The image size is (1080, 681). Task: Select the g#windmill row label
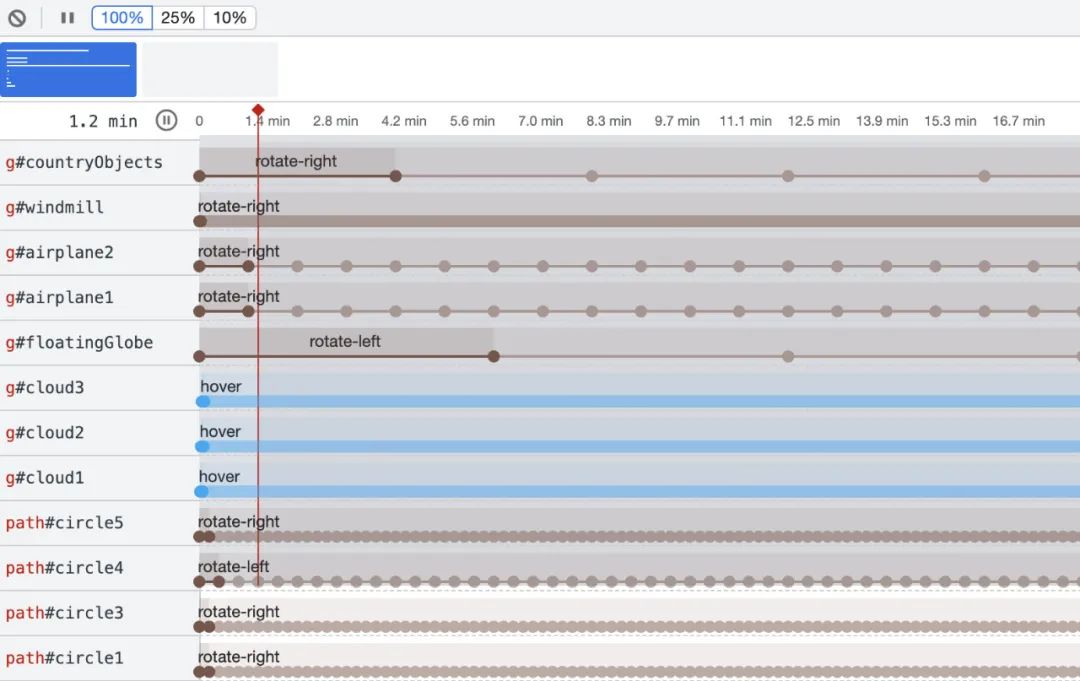(x=54, y=207)
